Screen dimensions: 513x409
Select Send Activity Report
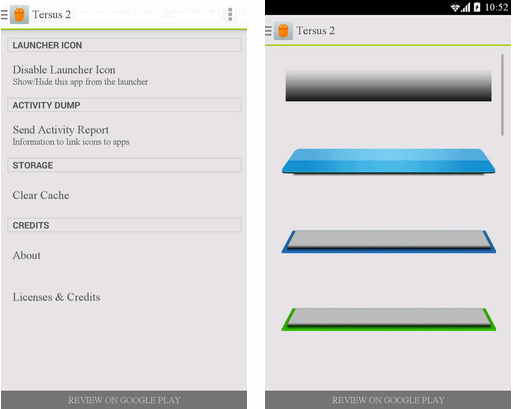pos(124,135)
